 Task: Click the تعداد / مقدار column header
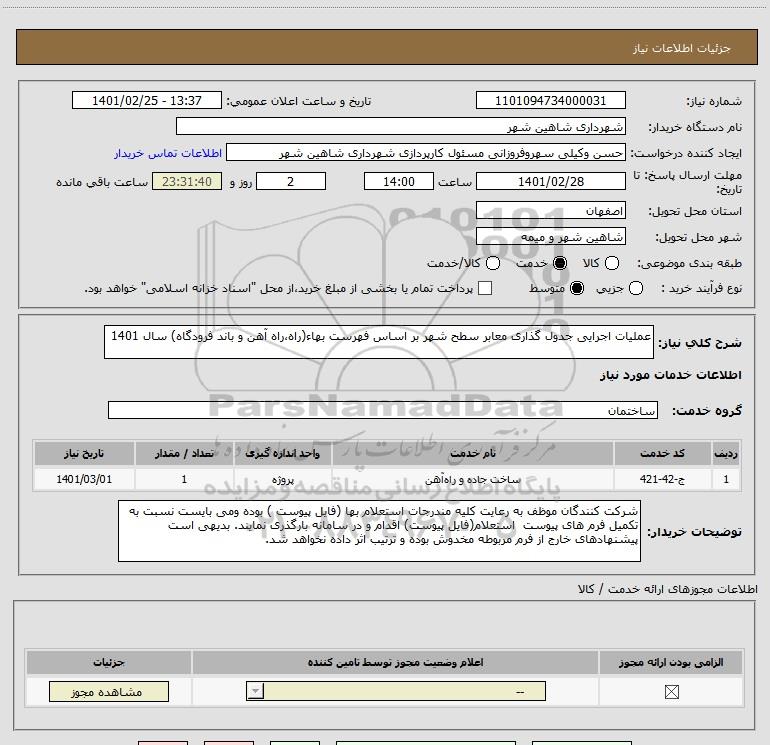coord(184,453)
